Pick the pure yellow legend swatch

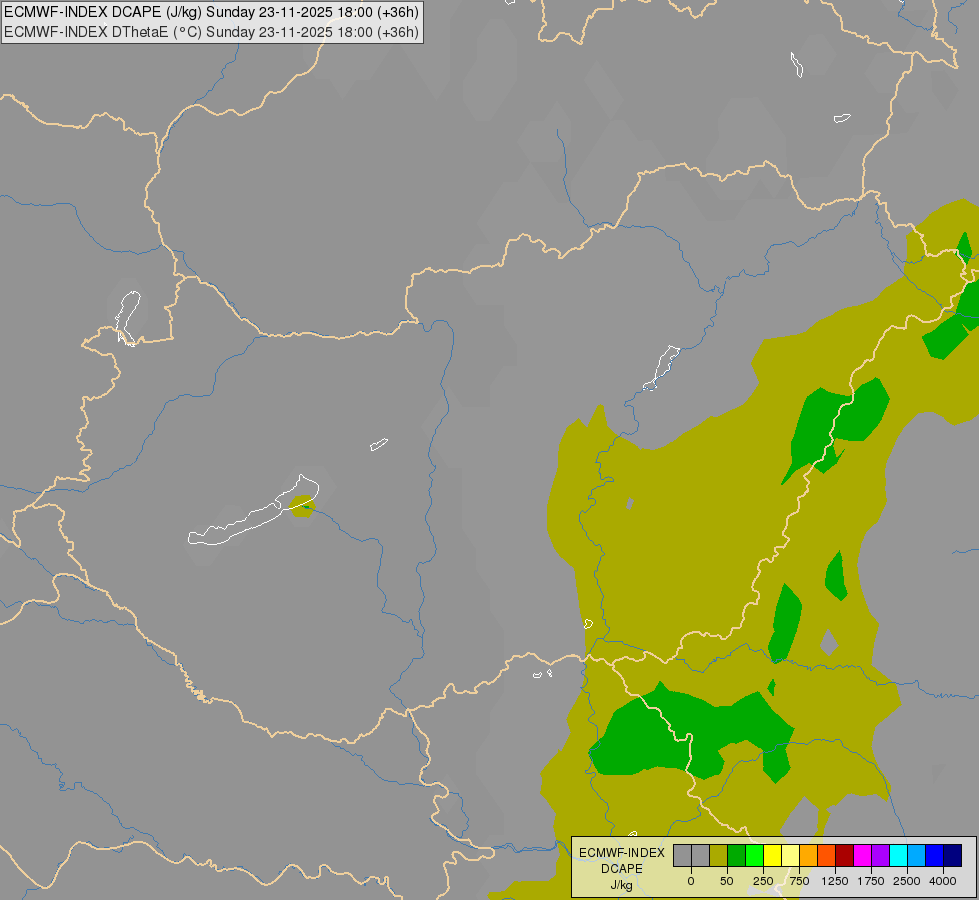[x=772, y=855]
